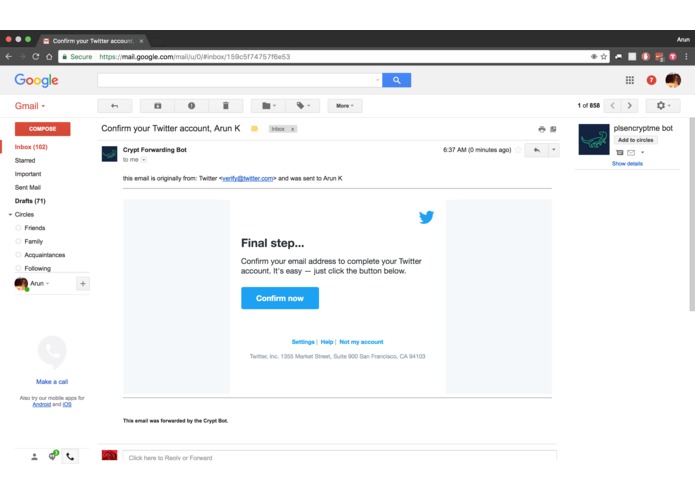Select the Following circle

pos(37,268)
